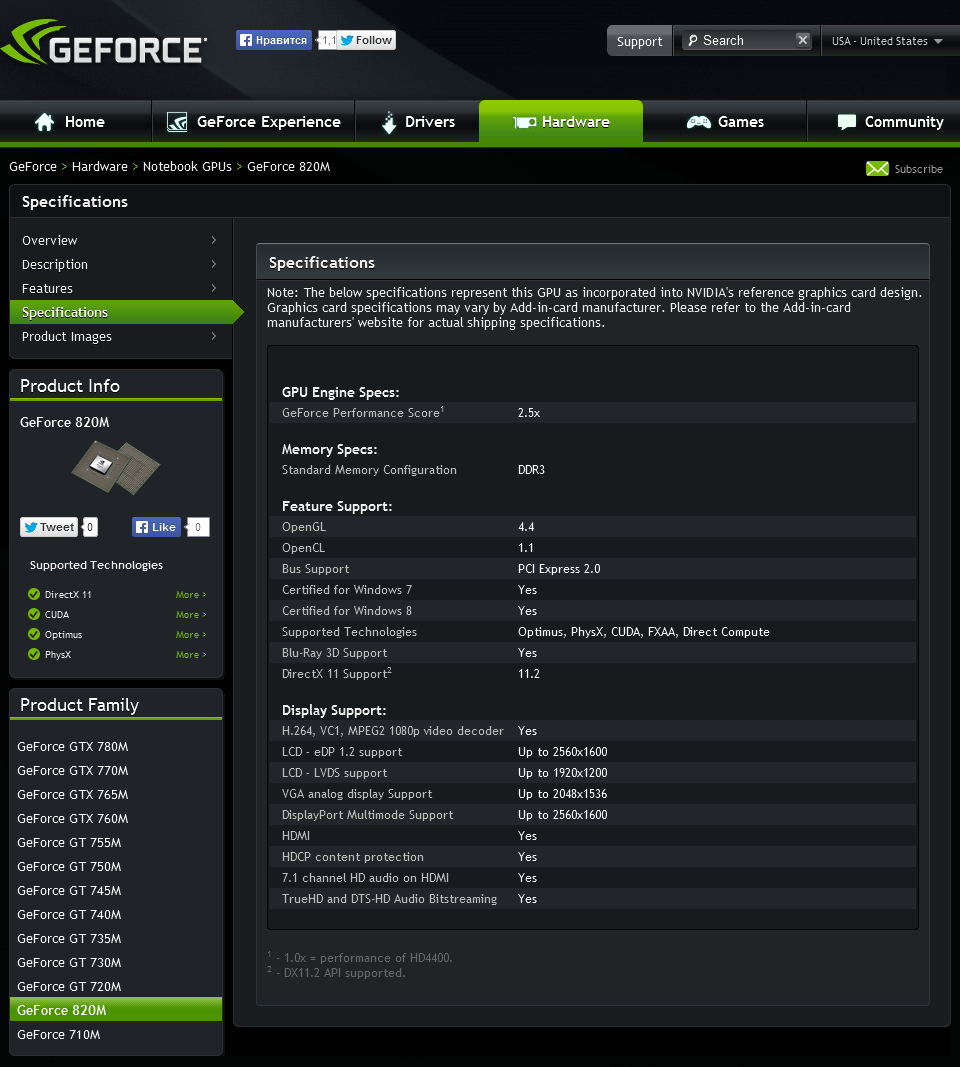Viewport: 960px width, 1067px height.
Task: Click the speech bubble Community icon
Action: [x=846, y=122]
